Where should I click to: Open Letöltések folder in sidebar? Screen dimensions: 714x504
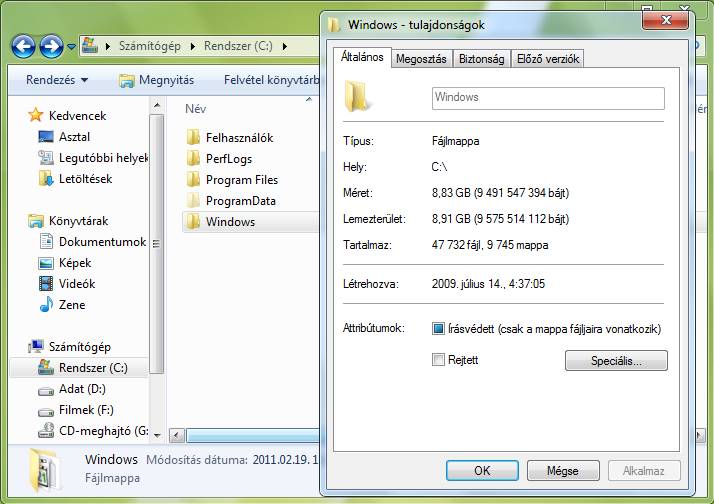click(x=85, y=178)
